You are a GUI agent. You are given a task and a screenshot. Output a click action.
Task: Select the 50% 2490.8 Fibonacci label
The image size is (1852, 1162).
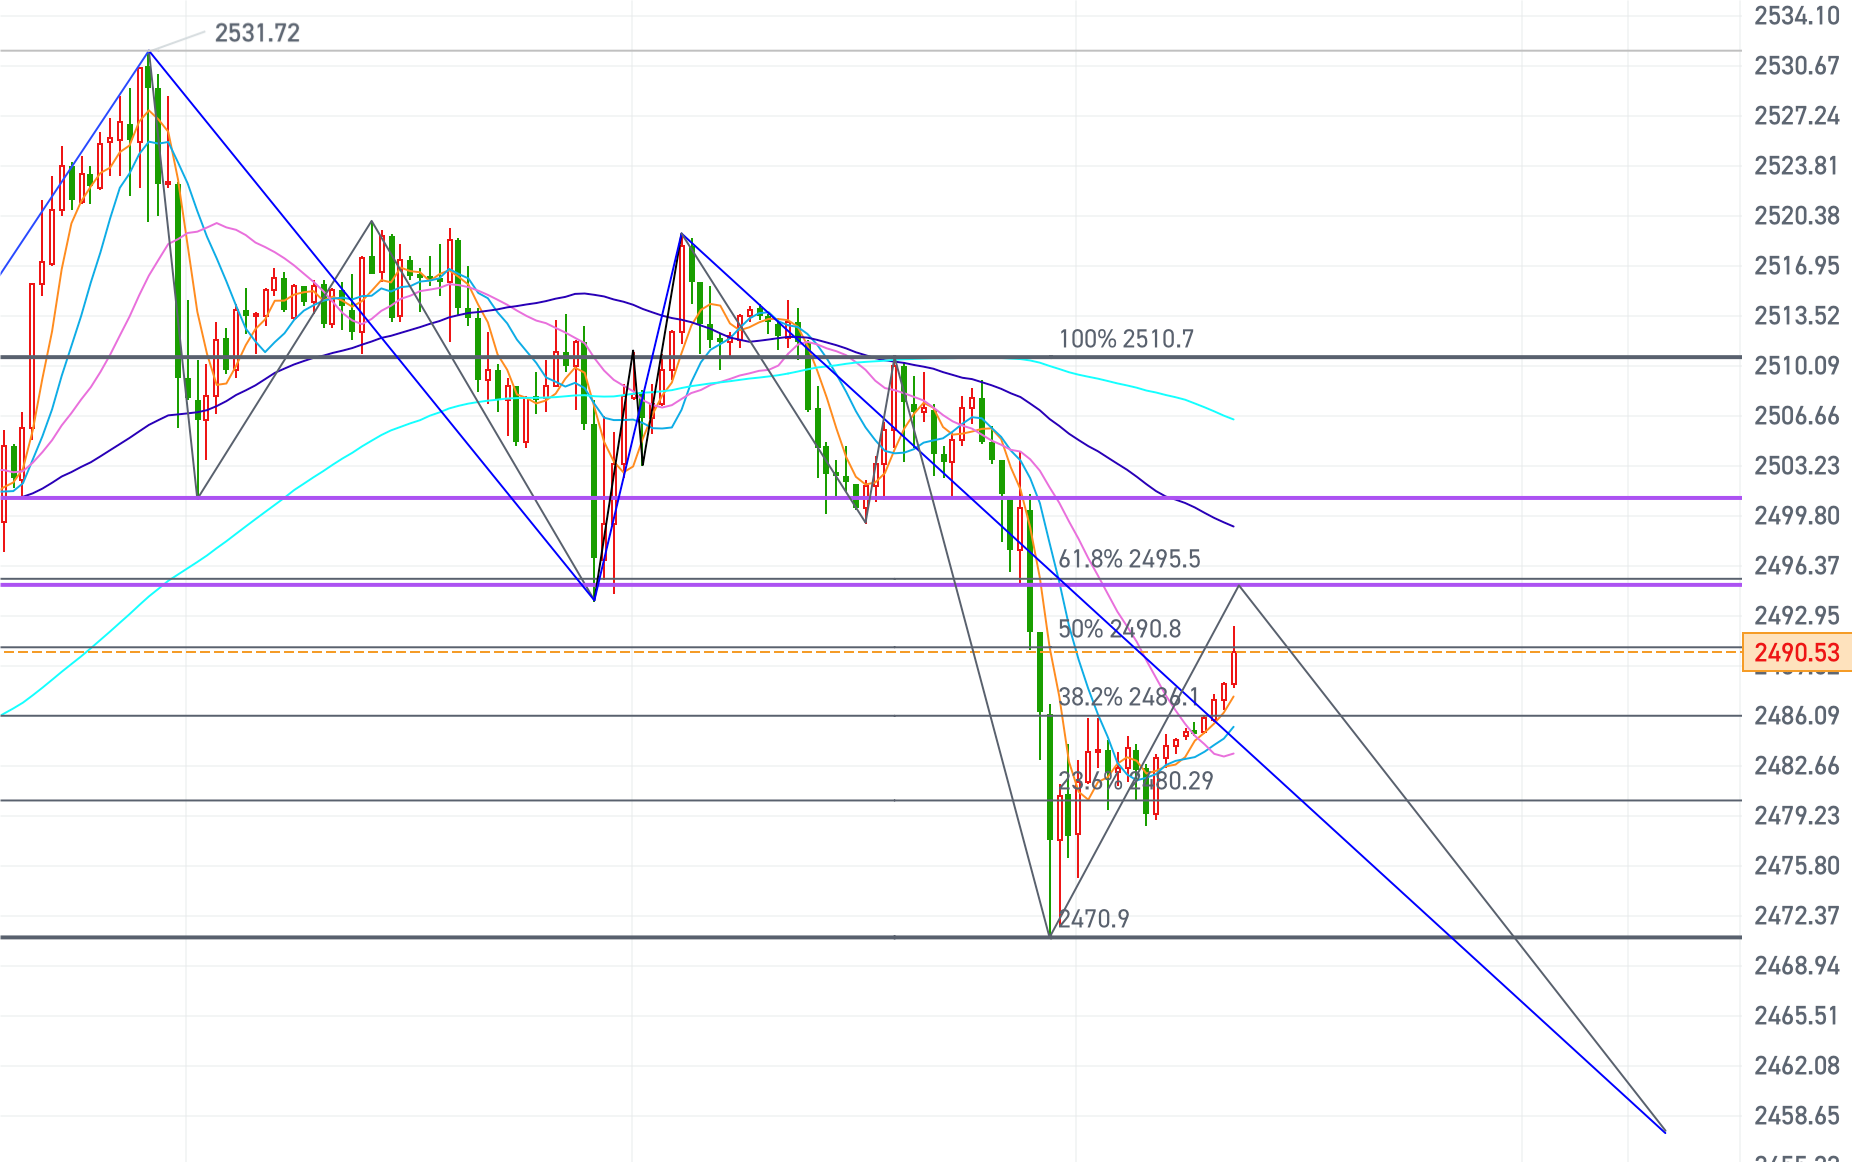click(x=1119, y=629)
